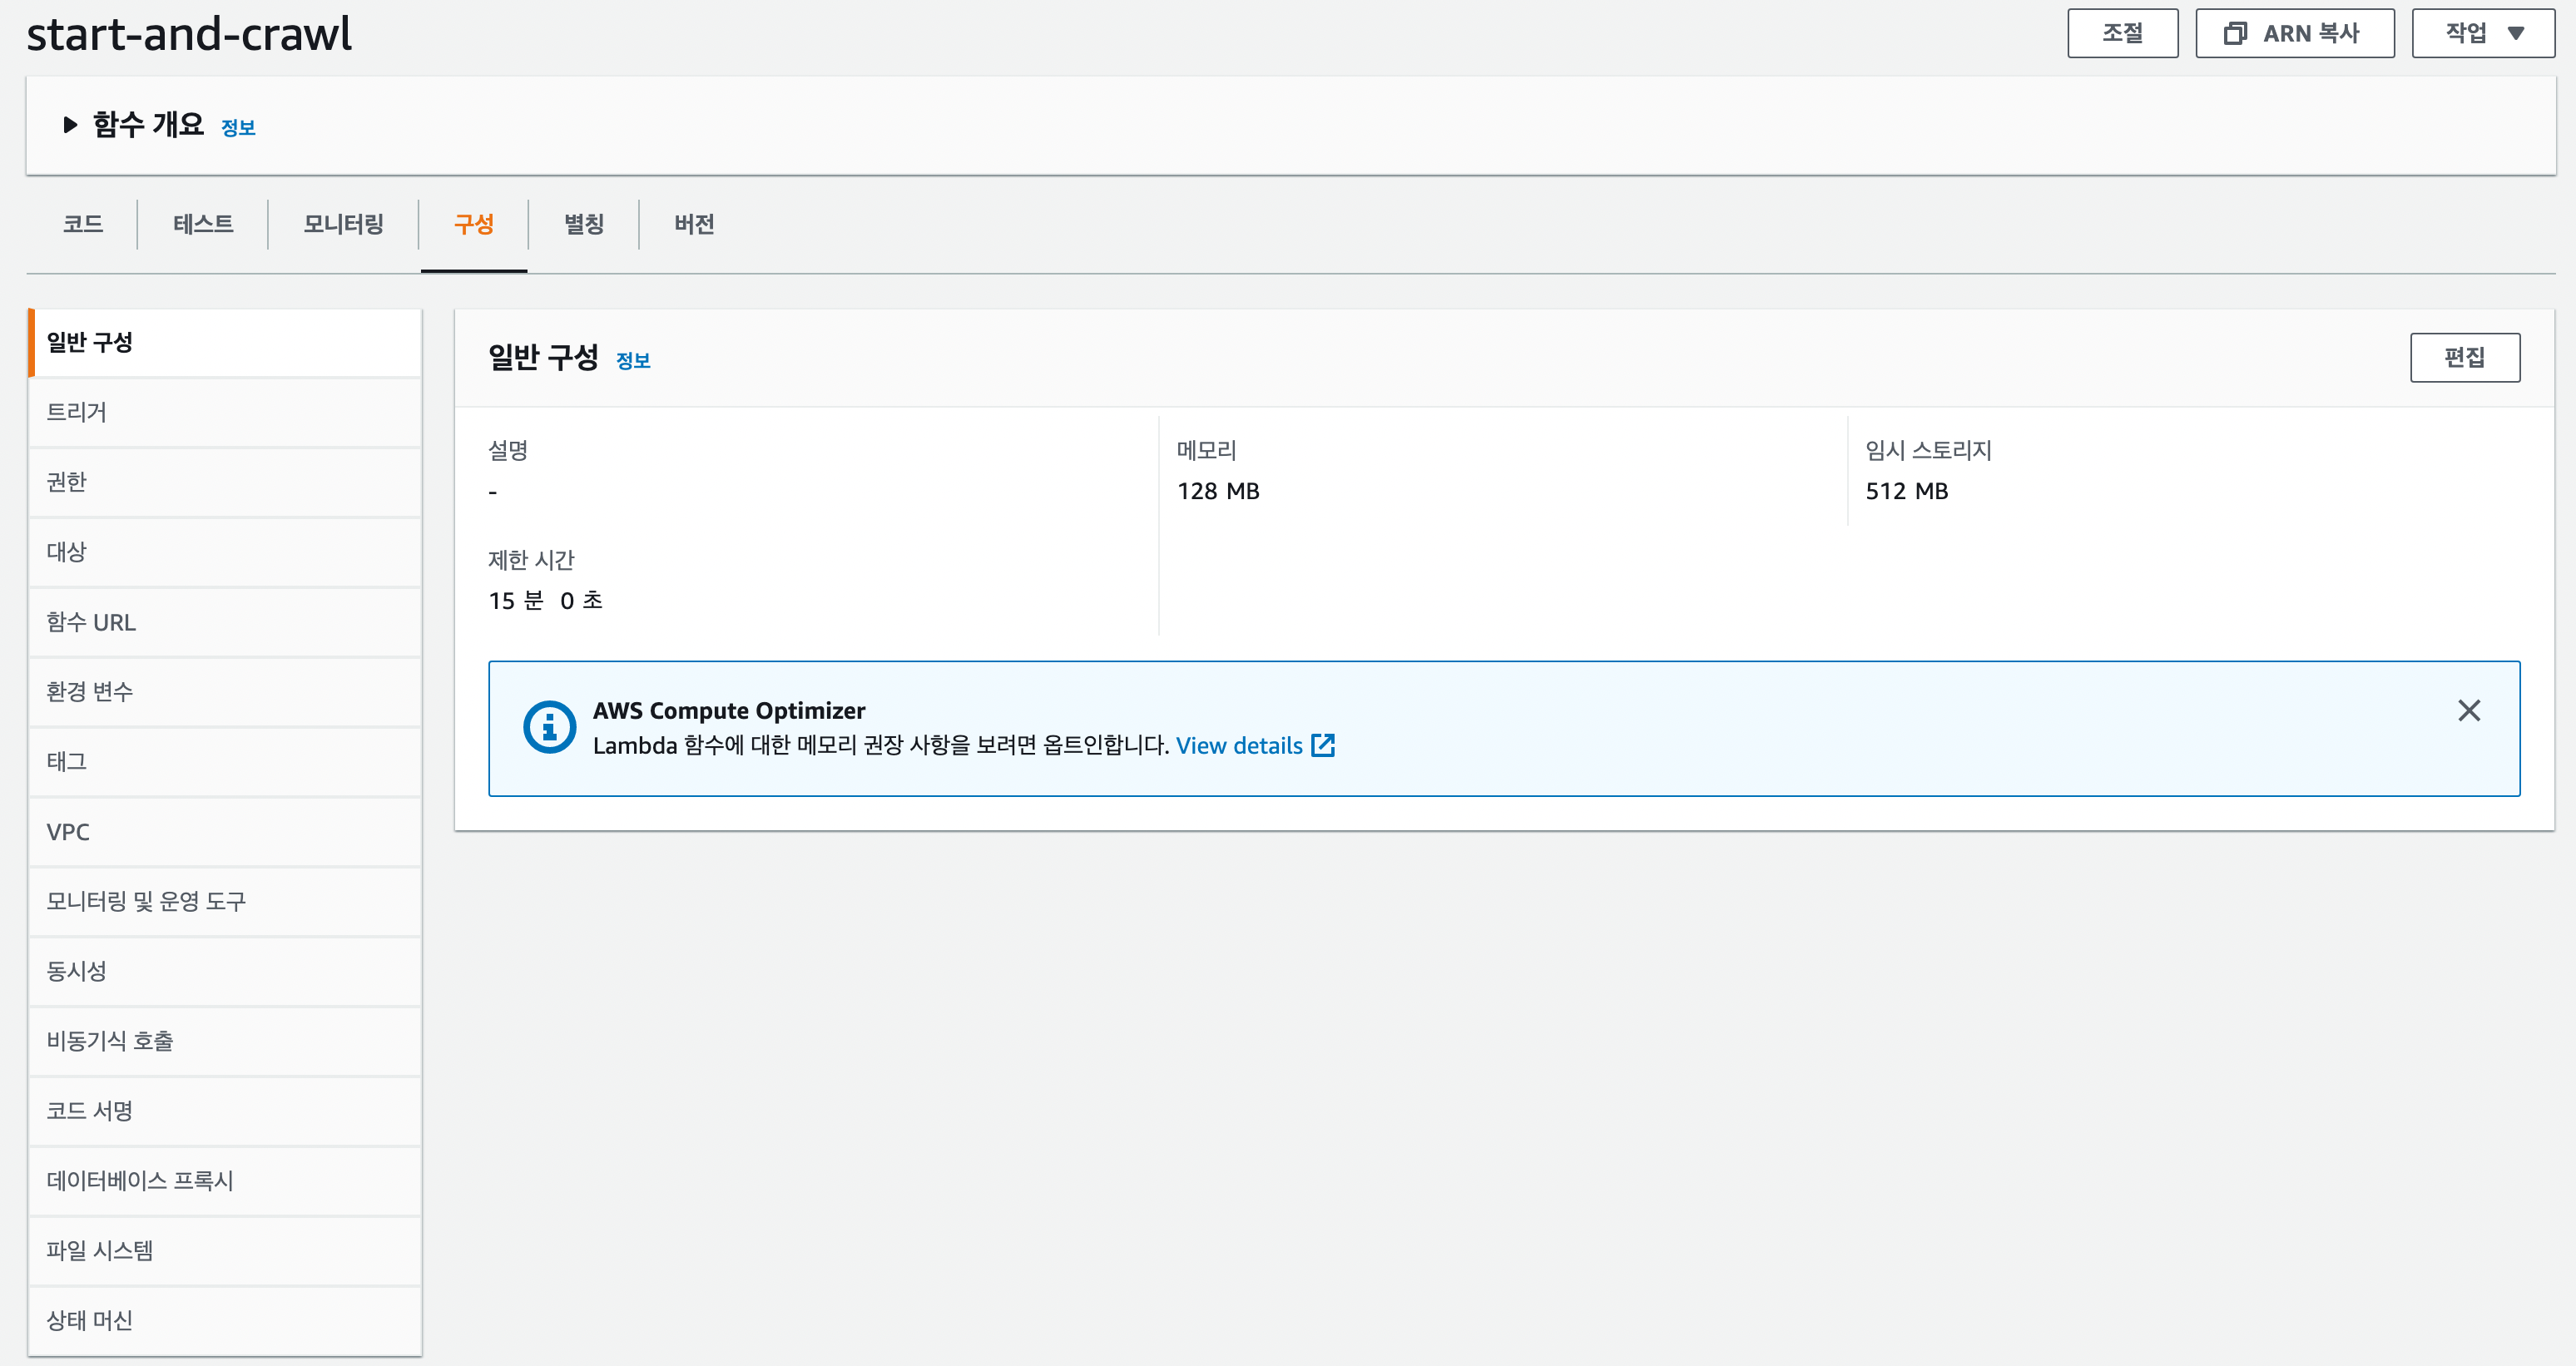Open VPC settings in side menu

pyautogui.click(x=68, y=832)
